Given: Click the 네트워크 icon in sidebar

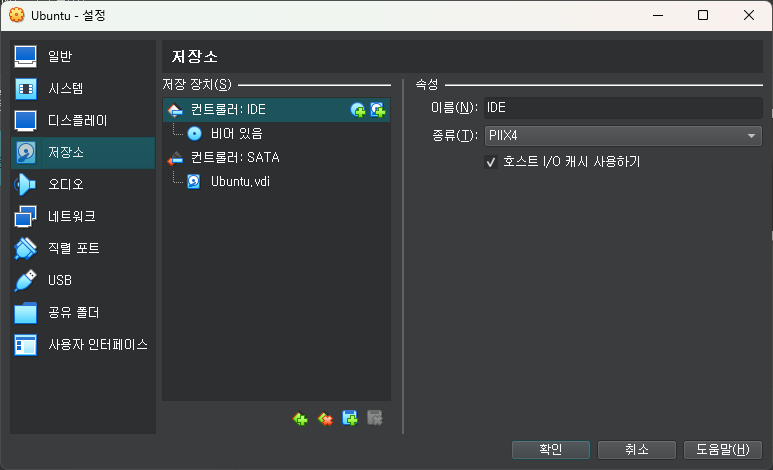Looking at the screenshot, I should tap(25, 217).
